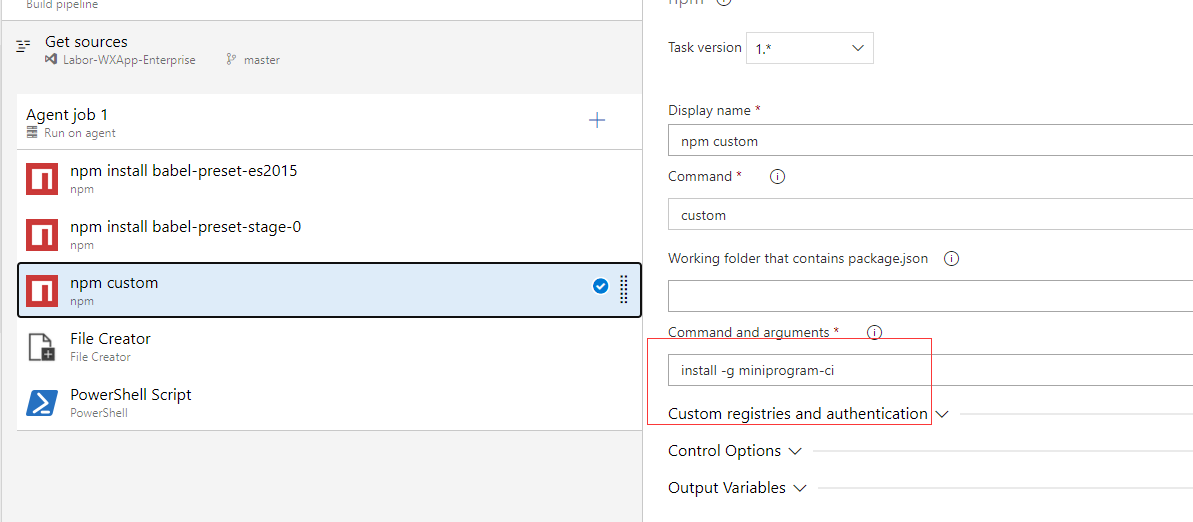Click the Get sources list icon
This screenshot has height=522, width=1193.
24,46
